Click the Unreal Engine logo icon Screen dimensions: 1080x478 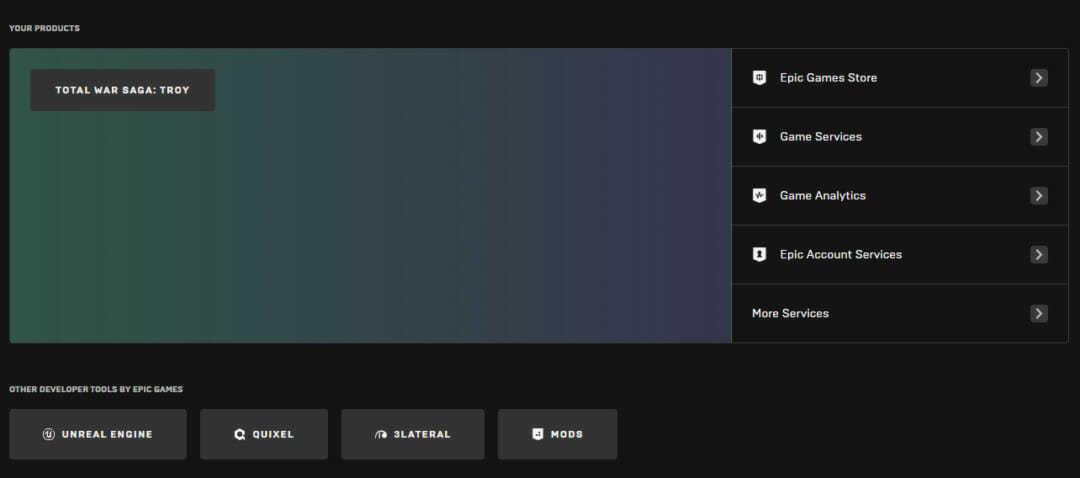(x=48, y=435)
